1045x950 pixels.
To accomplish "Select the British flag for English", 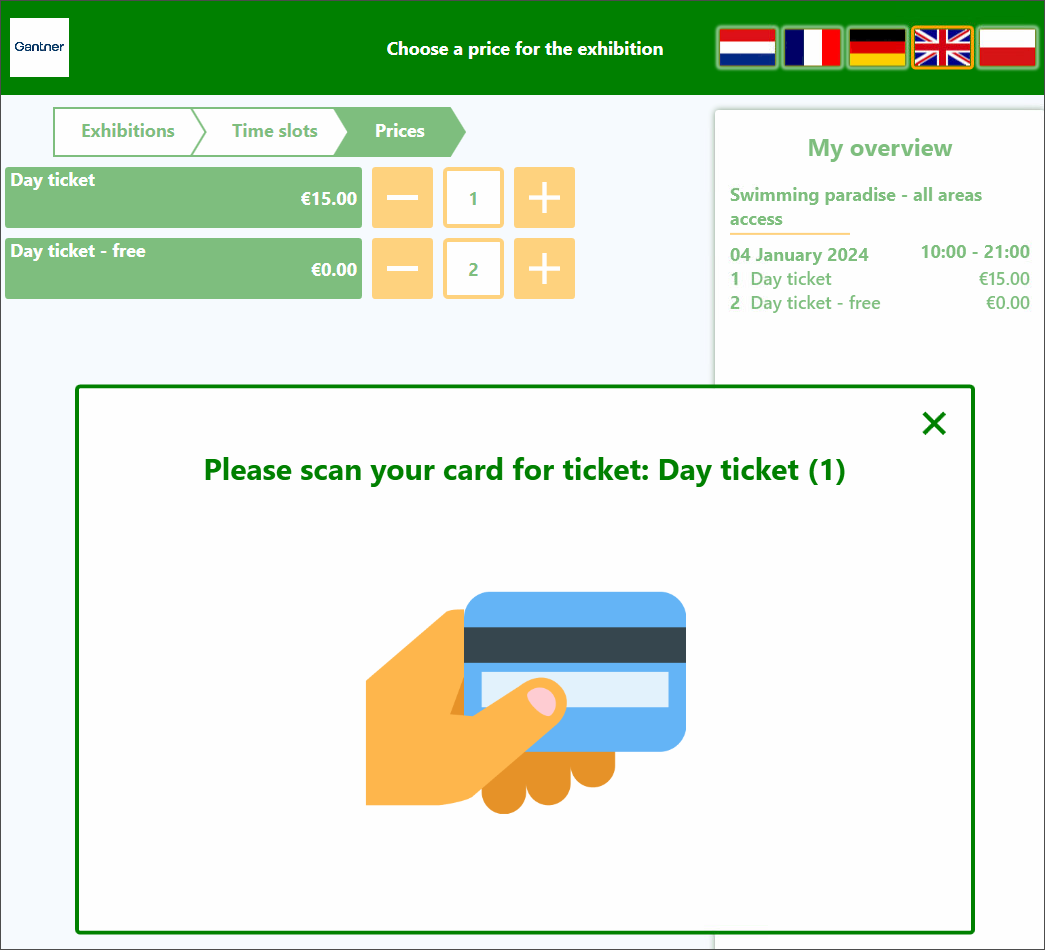I will 943,48.
